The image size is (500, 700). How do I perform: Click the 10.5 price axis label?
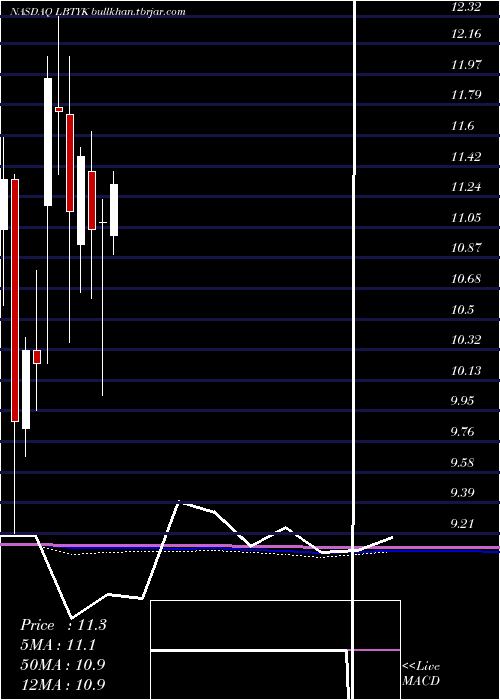462,309
